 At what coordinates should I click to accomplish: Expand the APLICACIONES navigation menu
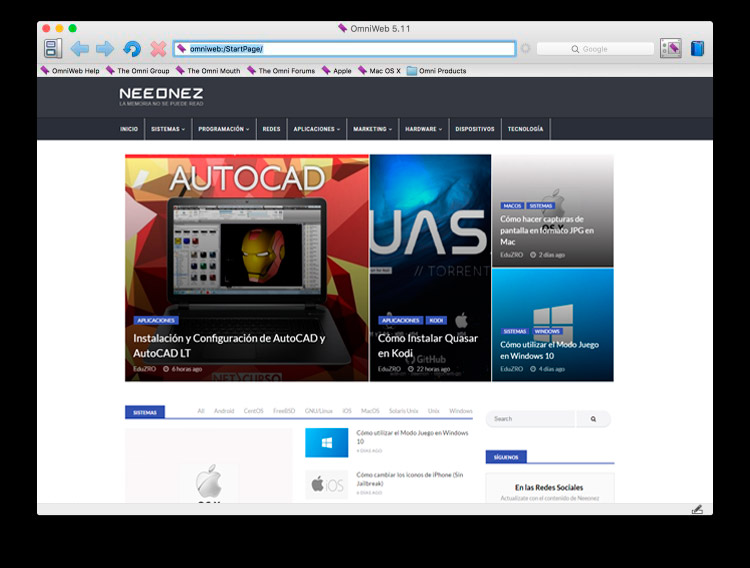(x=317, y=129)
